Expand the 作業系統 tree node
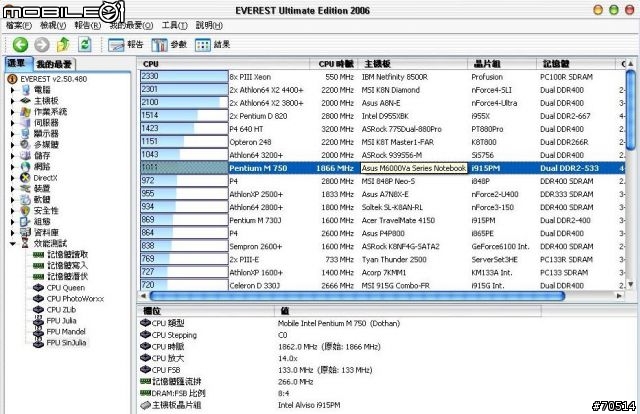The width and height of the screenshot is (640, 414). [12, 112]
